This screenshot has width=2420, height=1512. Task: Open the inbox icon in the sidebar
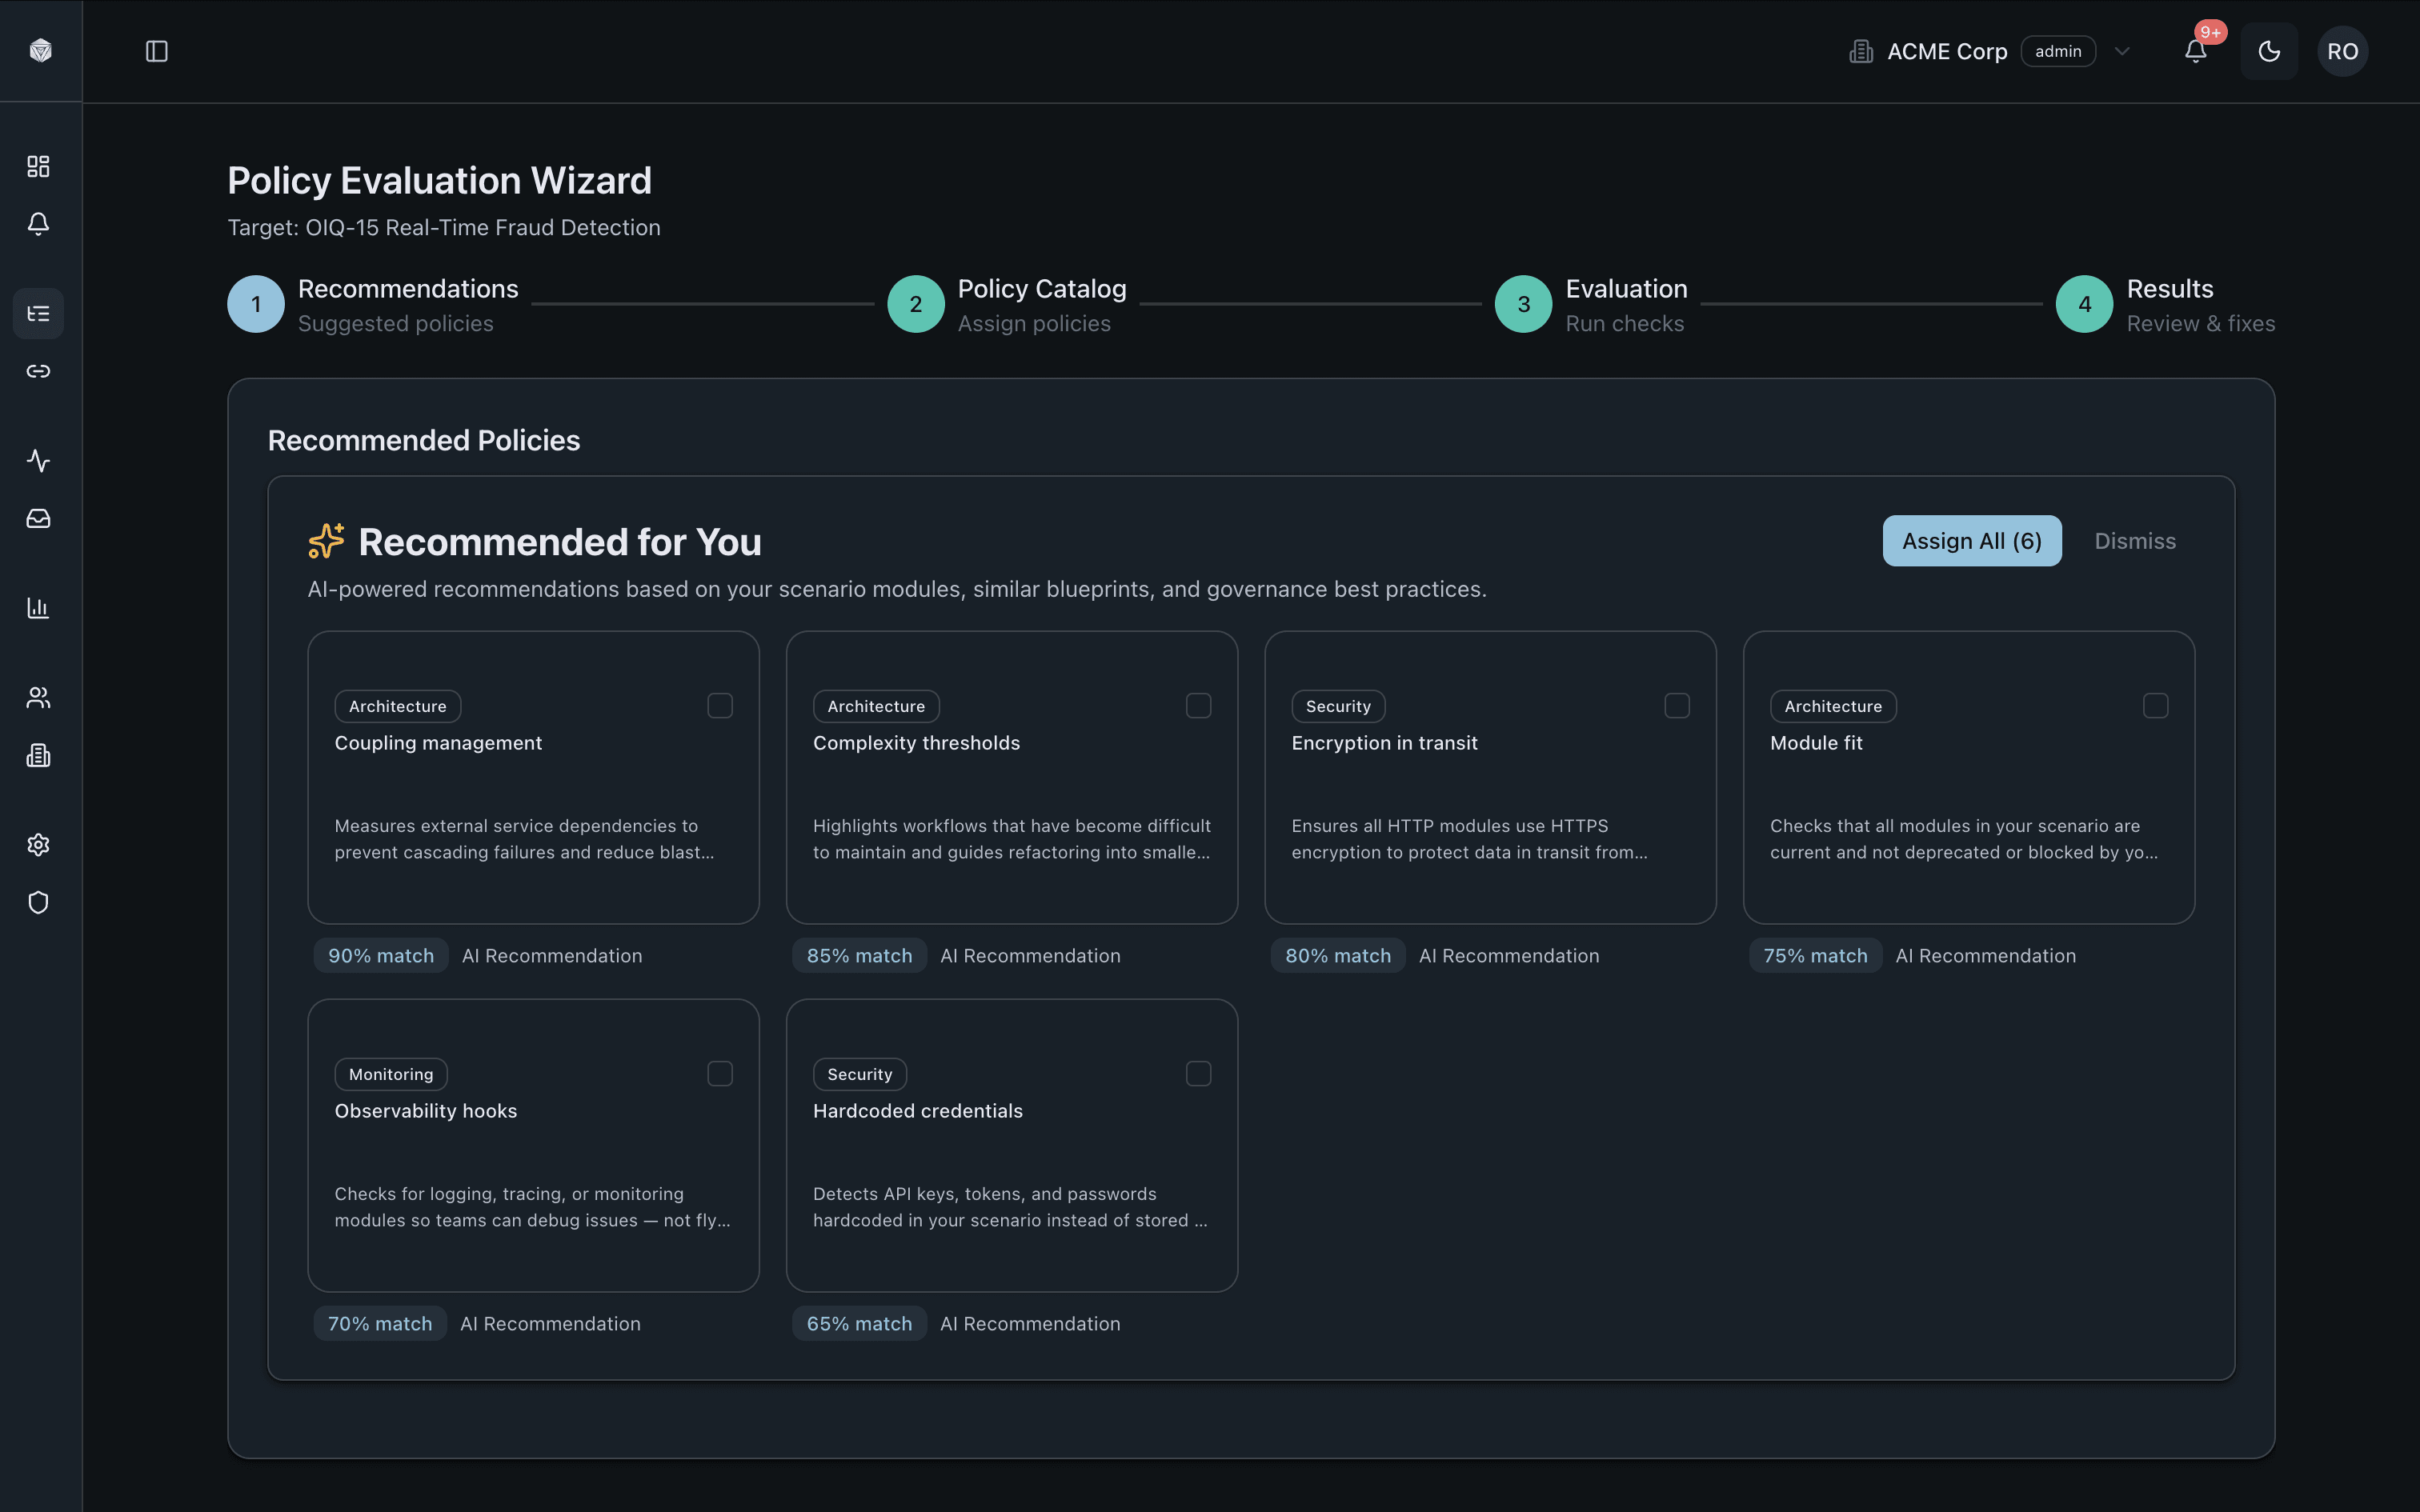38,518
